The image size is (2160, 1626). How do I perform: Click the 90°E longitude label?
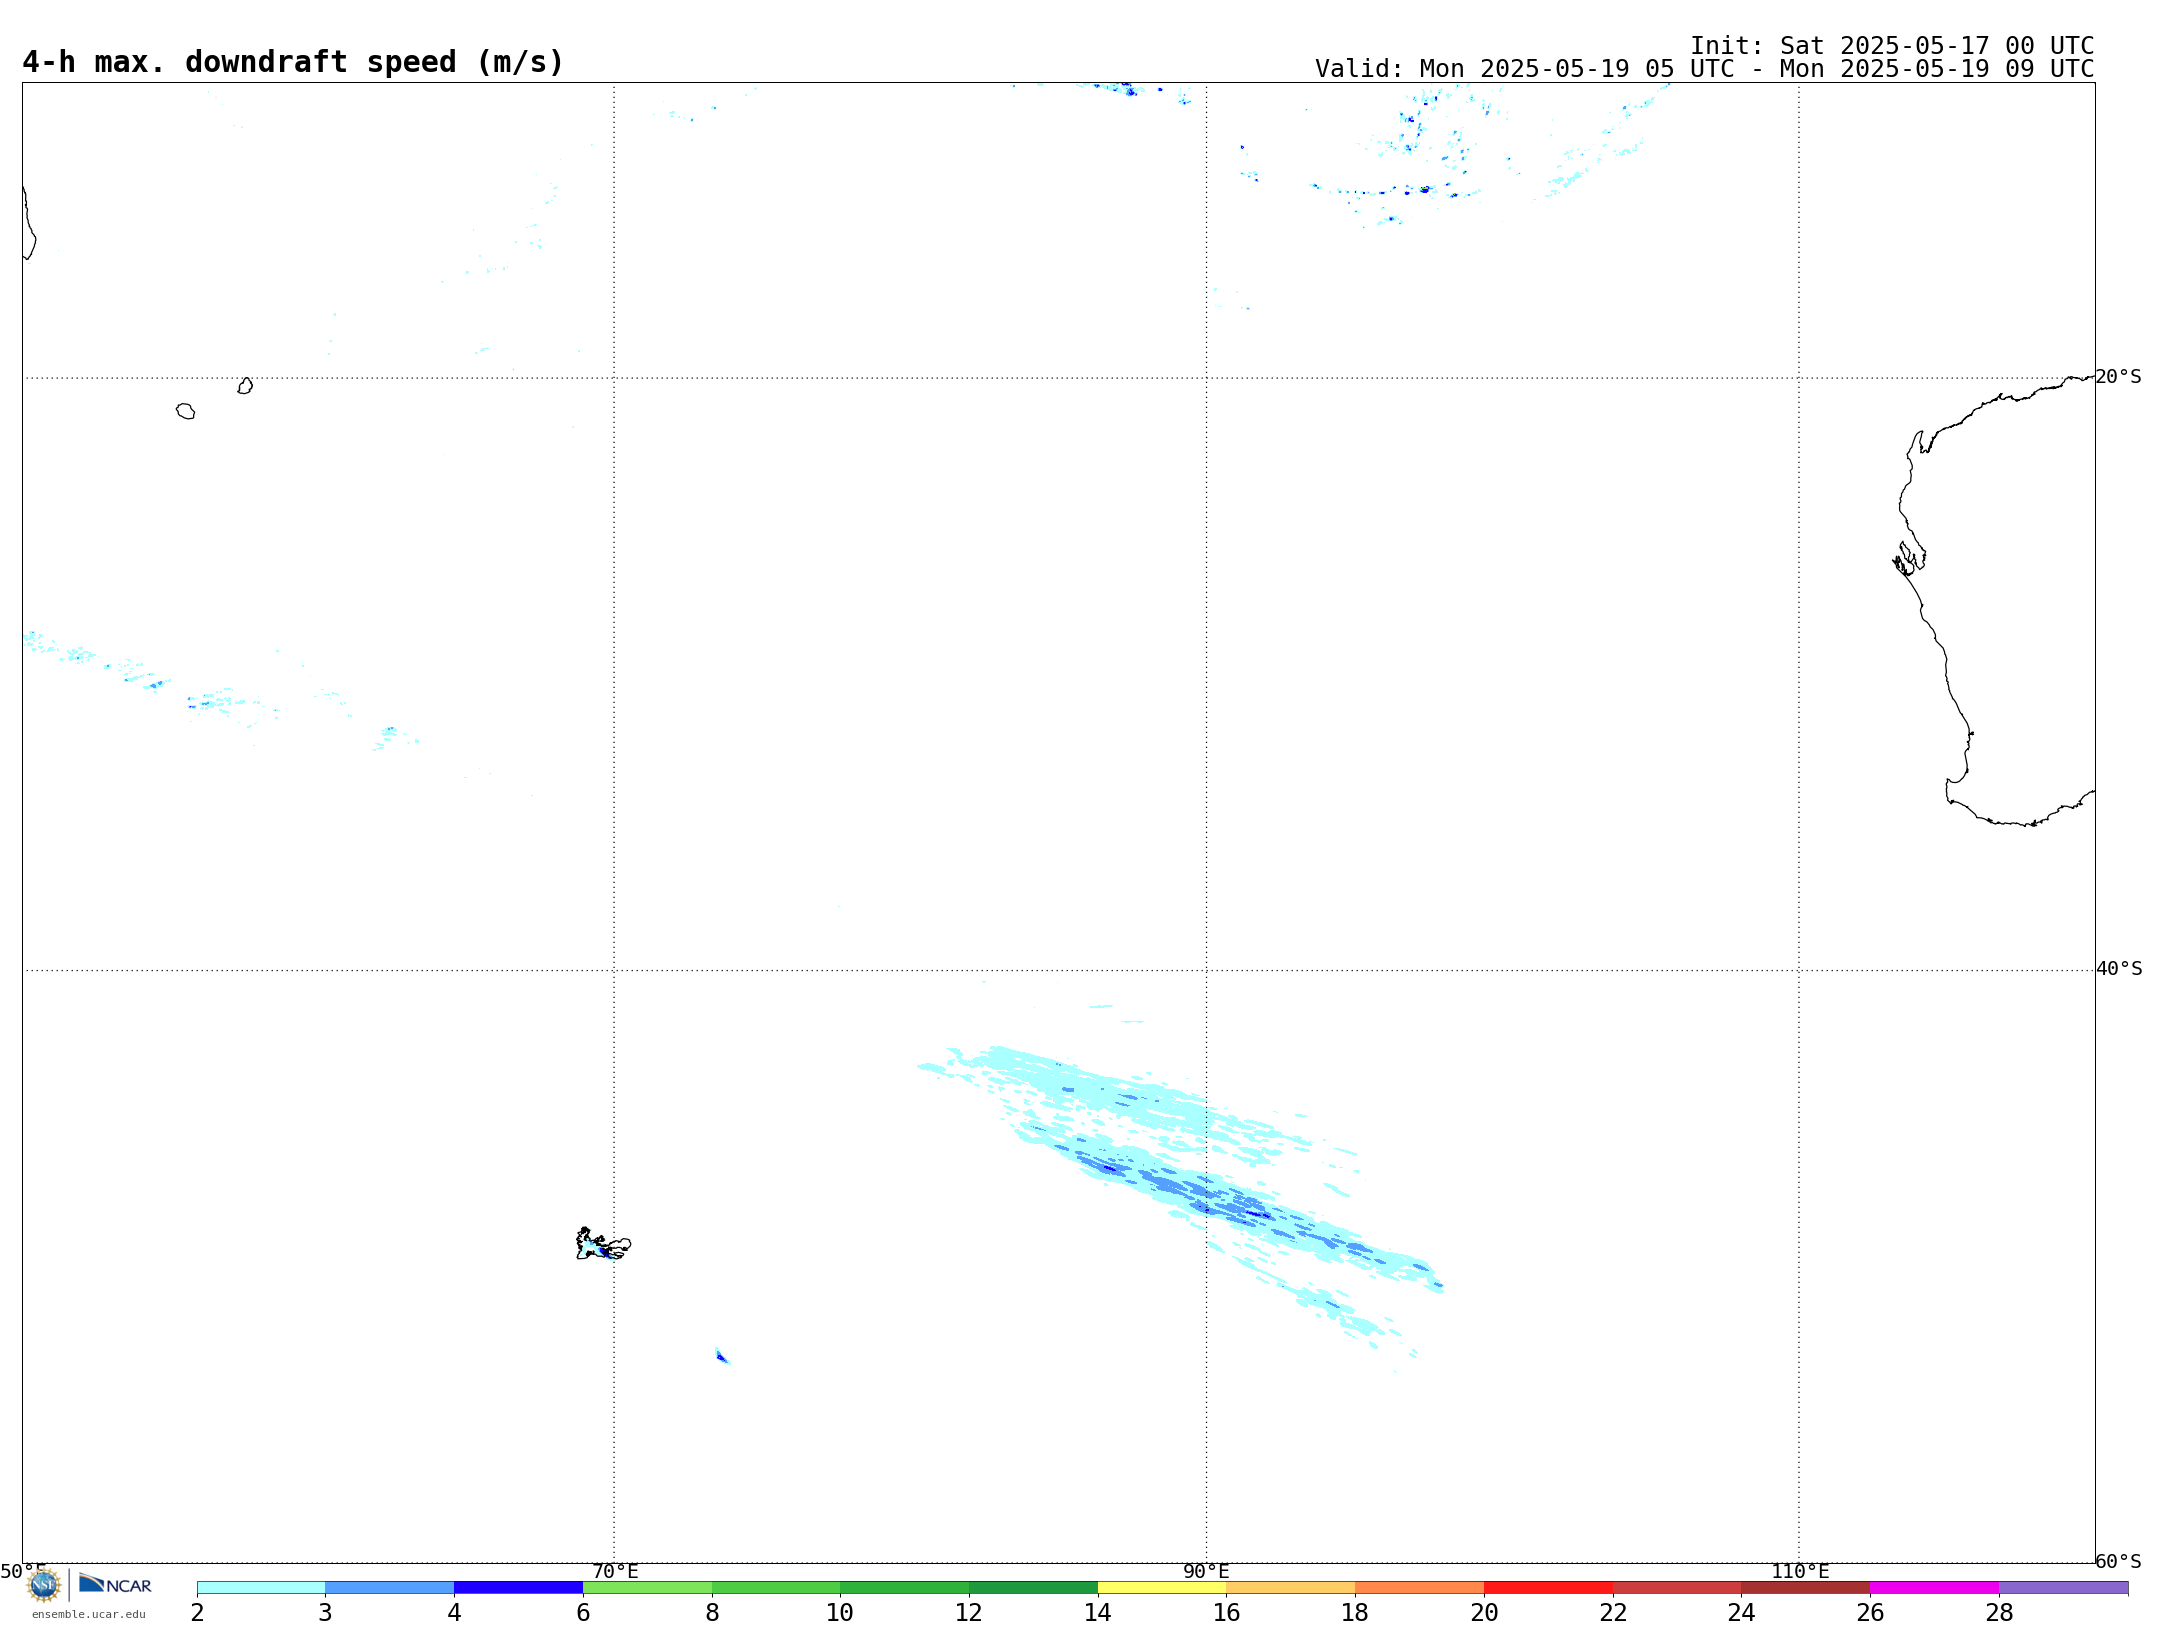pyautogui.click(x=1206, y=1572)
